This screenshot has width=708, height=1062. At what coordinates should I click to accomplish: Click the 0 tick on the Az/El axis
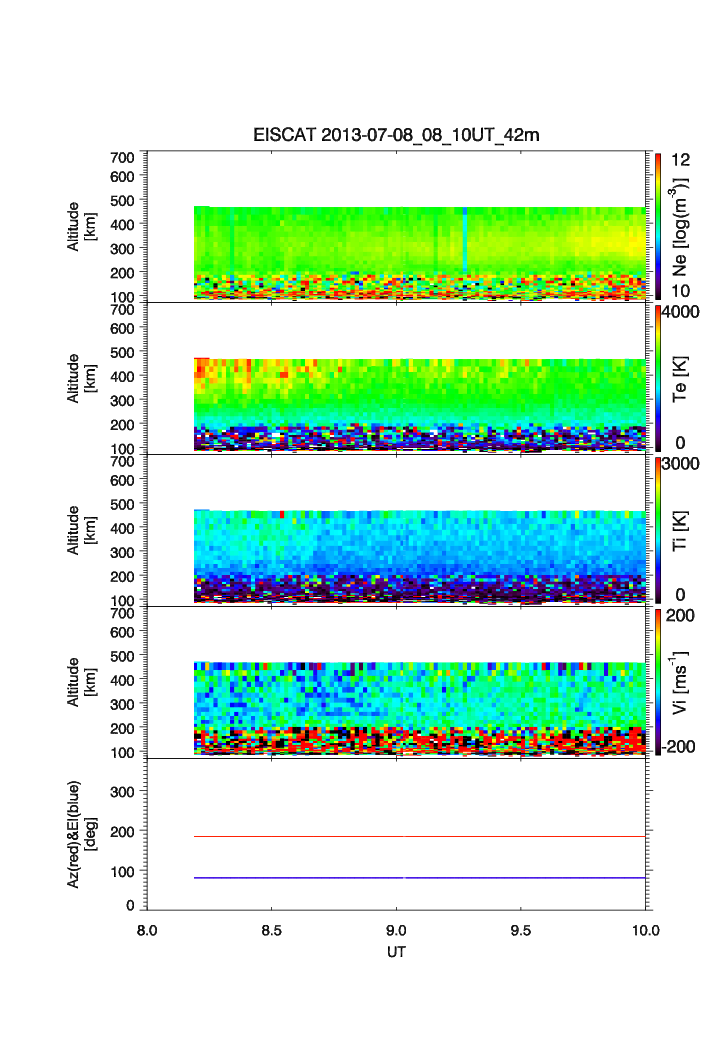click(131, 904)
